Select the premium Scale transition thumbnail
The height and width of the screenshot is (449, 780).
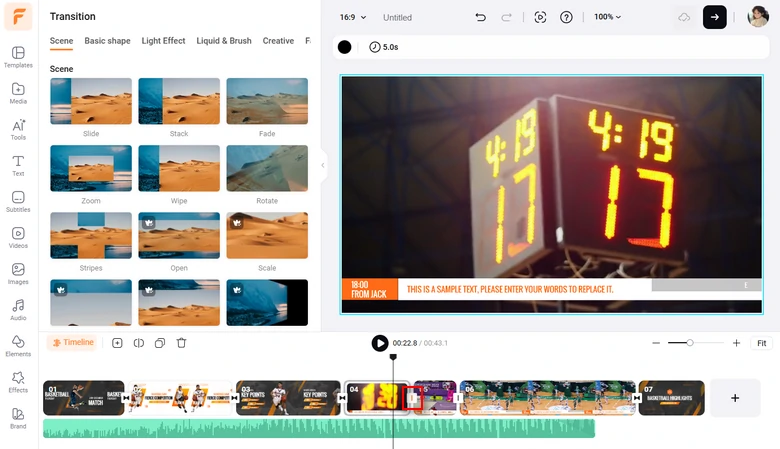tap(267, 236)
